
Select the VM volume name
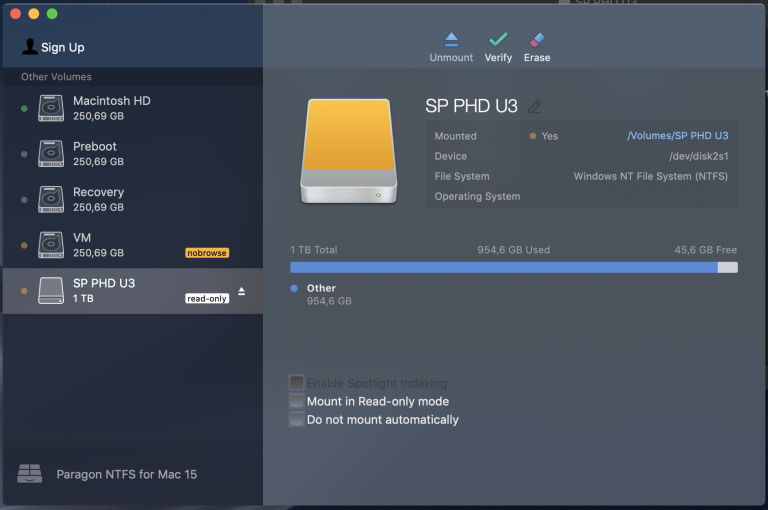point(82,238)
